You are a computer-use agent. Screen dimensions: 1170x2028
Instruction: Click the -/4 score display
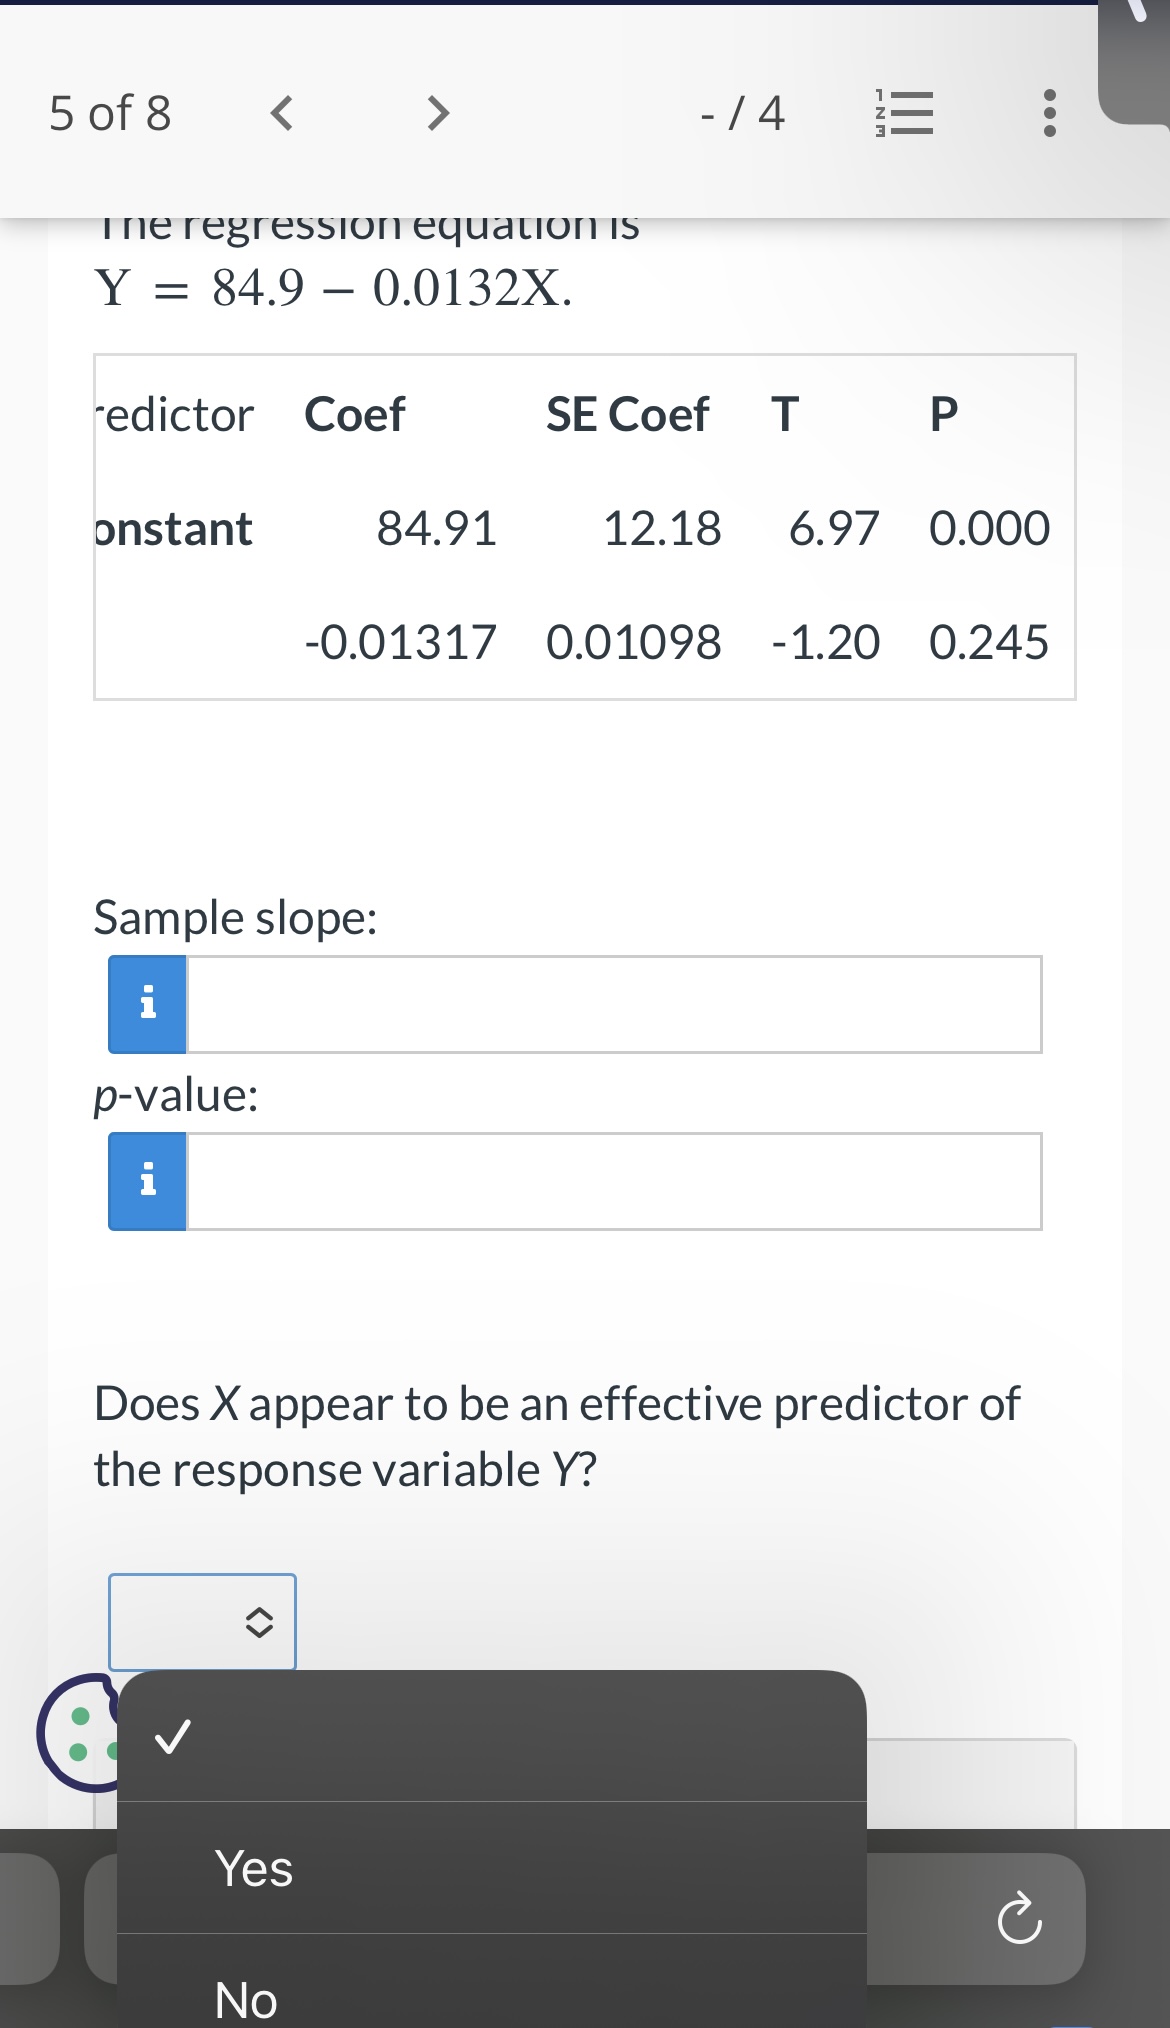(x=742, y=113)
